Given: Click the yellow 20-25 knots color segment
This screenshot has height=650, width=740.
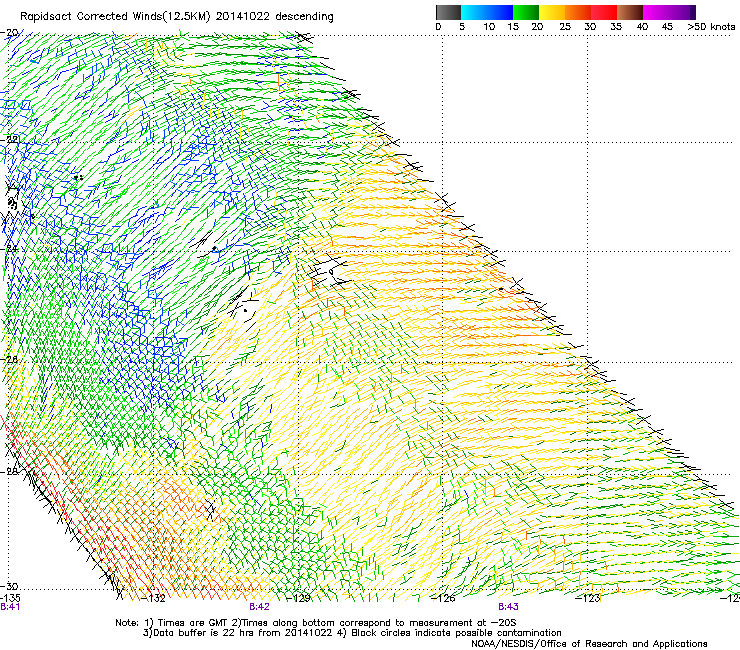Looking at the screenshot, I should pos(552,12).
